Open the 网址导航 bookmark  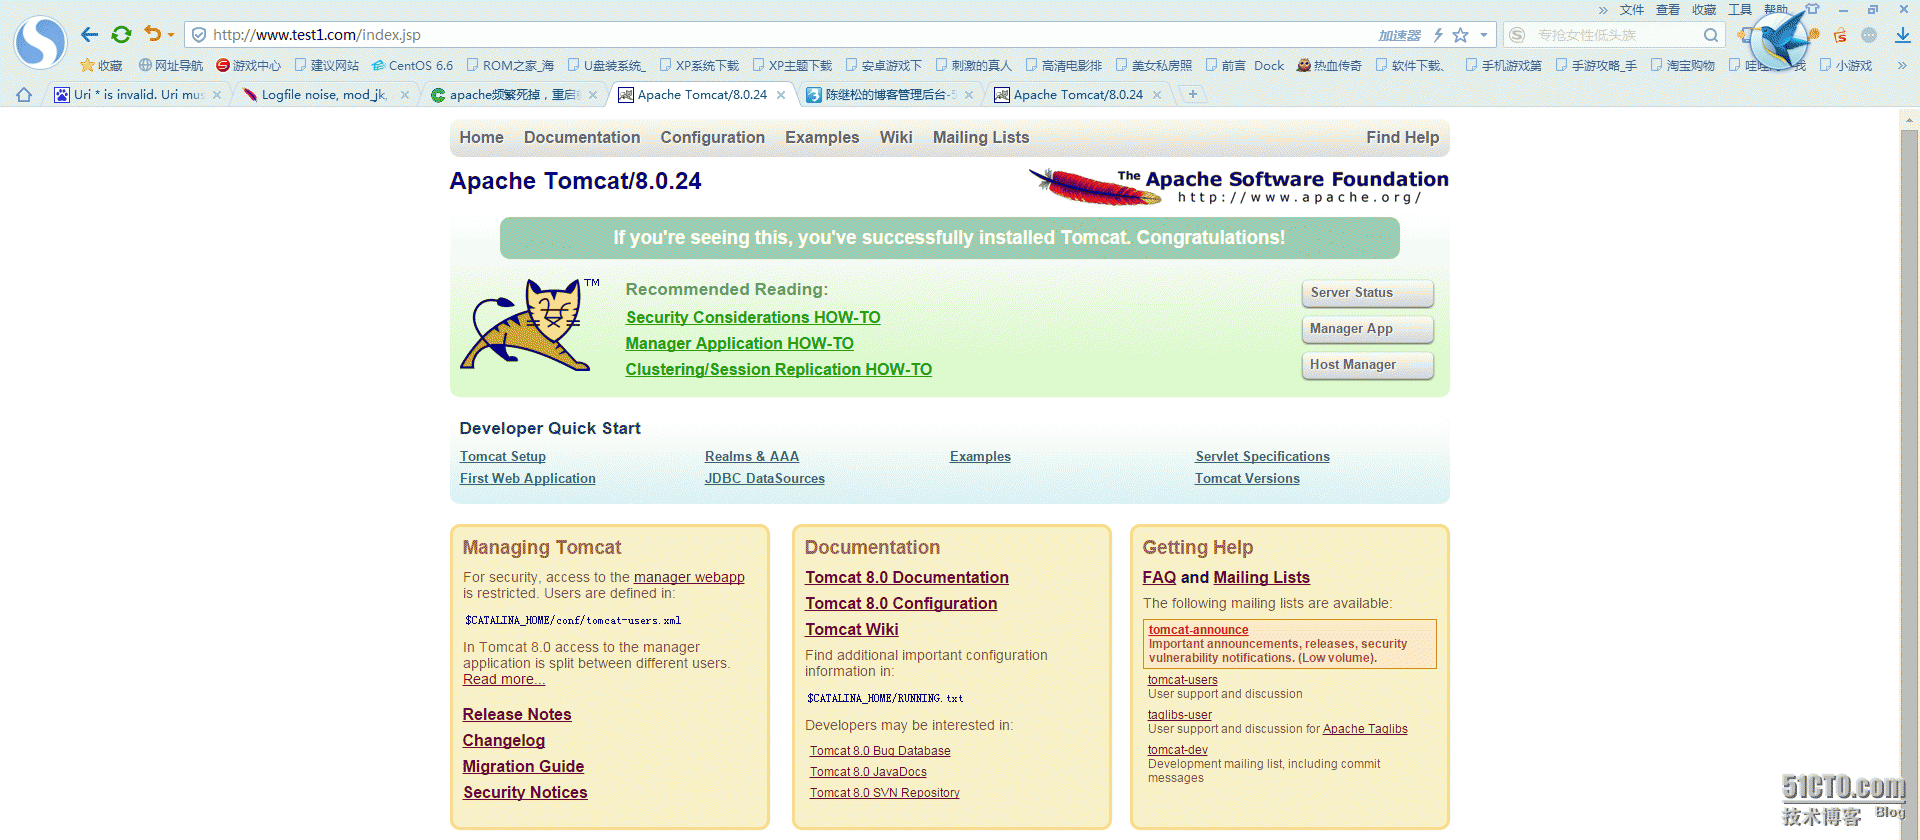(170, 66)
